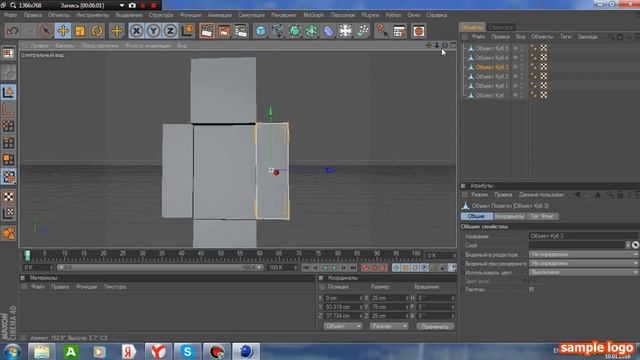This screenshot has height=360, width=640.
Task: Open the light objects icon
Action: (362, 31)
